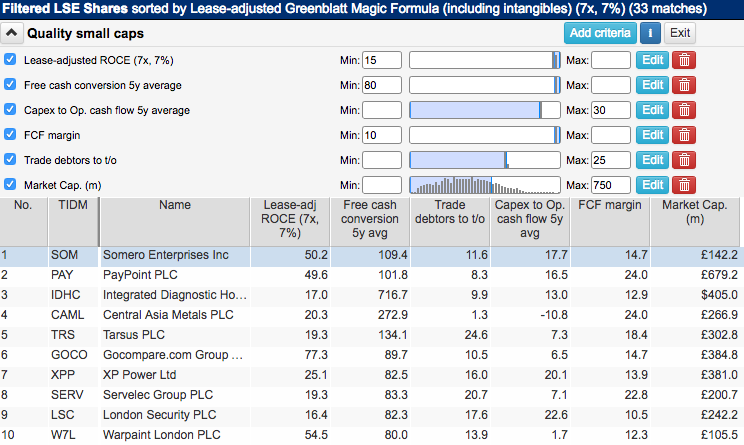Uncheck Capex to Op. cash flow 5y average
The width and height of the screenshot is (744, 445).
[10, 110]
